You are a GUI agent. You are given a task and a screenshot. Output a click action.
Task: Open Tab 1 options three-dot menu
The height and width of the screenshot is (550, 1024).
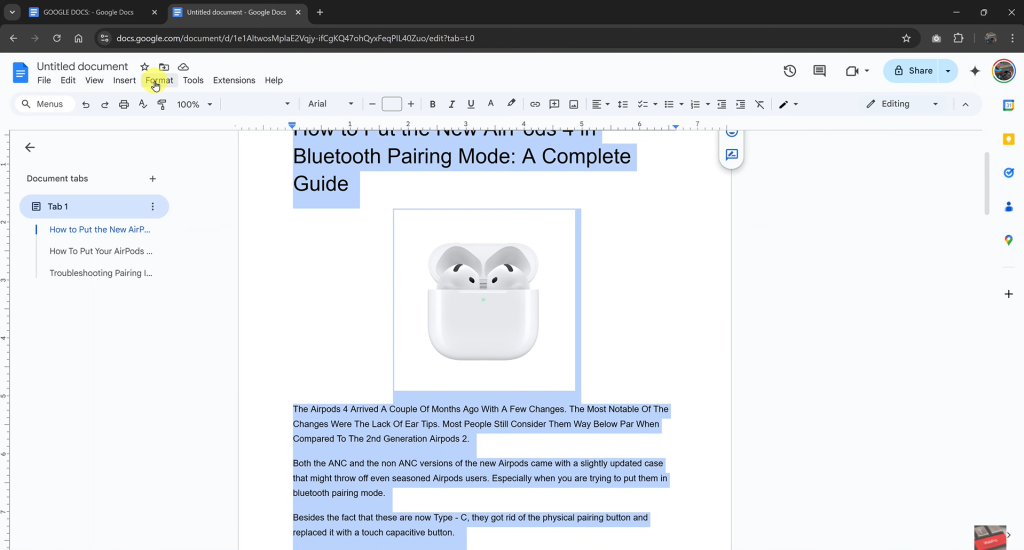click(153, 206)
